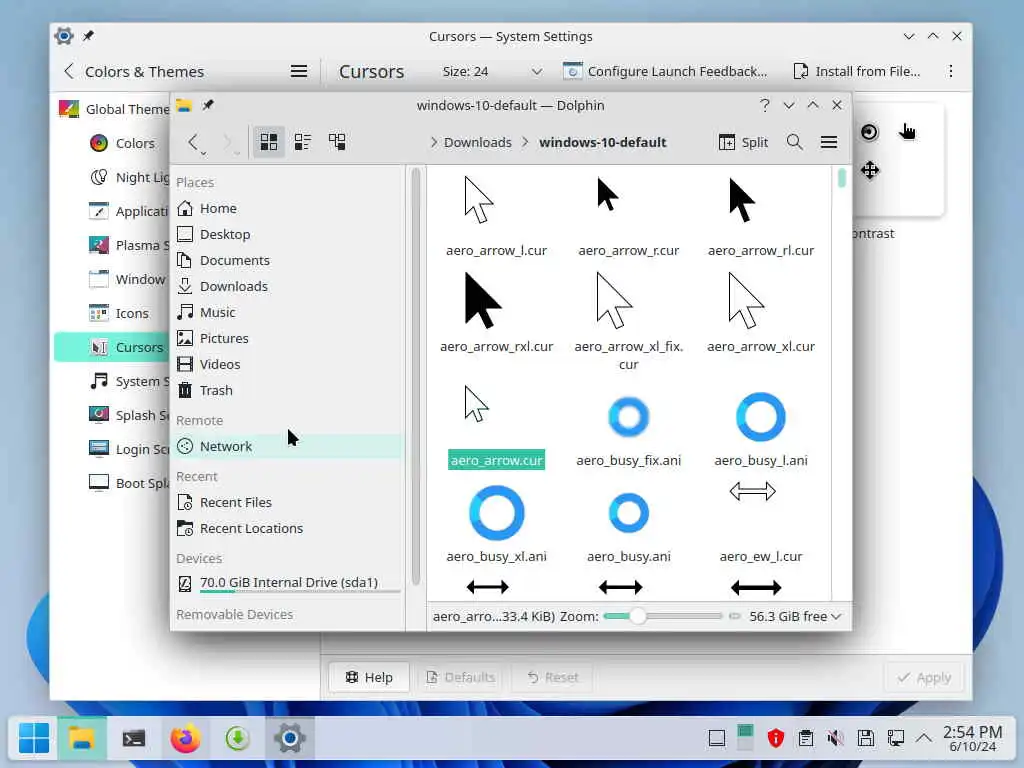The width and height of the screenshot is (1024, 768).
Task: Pin the Dolphin window
Action: pos(208,105)
